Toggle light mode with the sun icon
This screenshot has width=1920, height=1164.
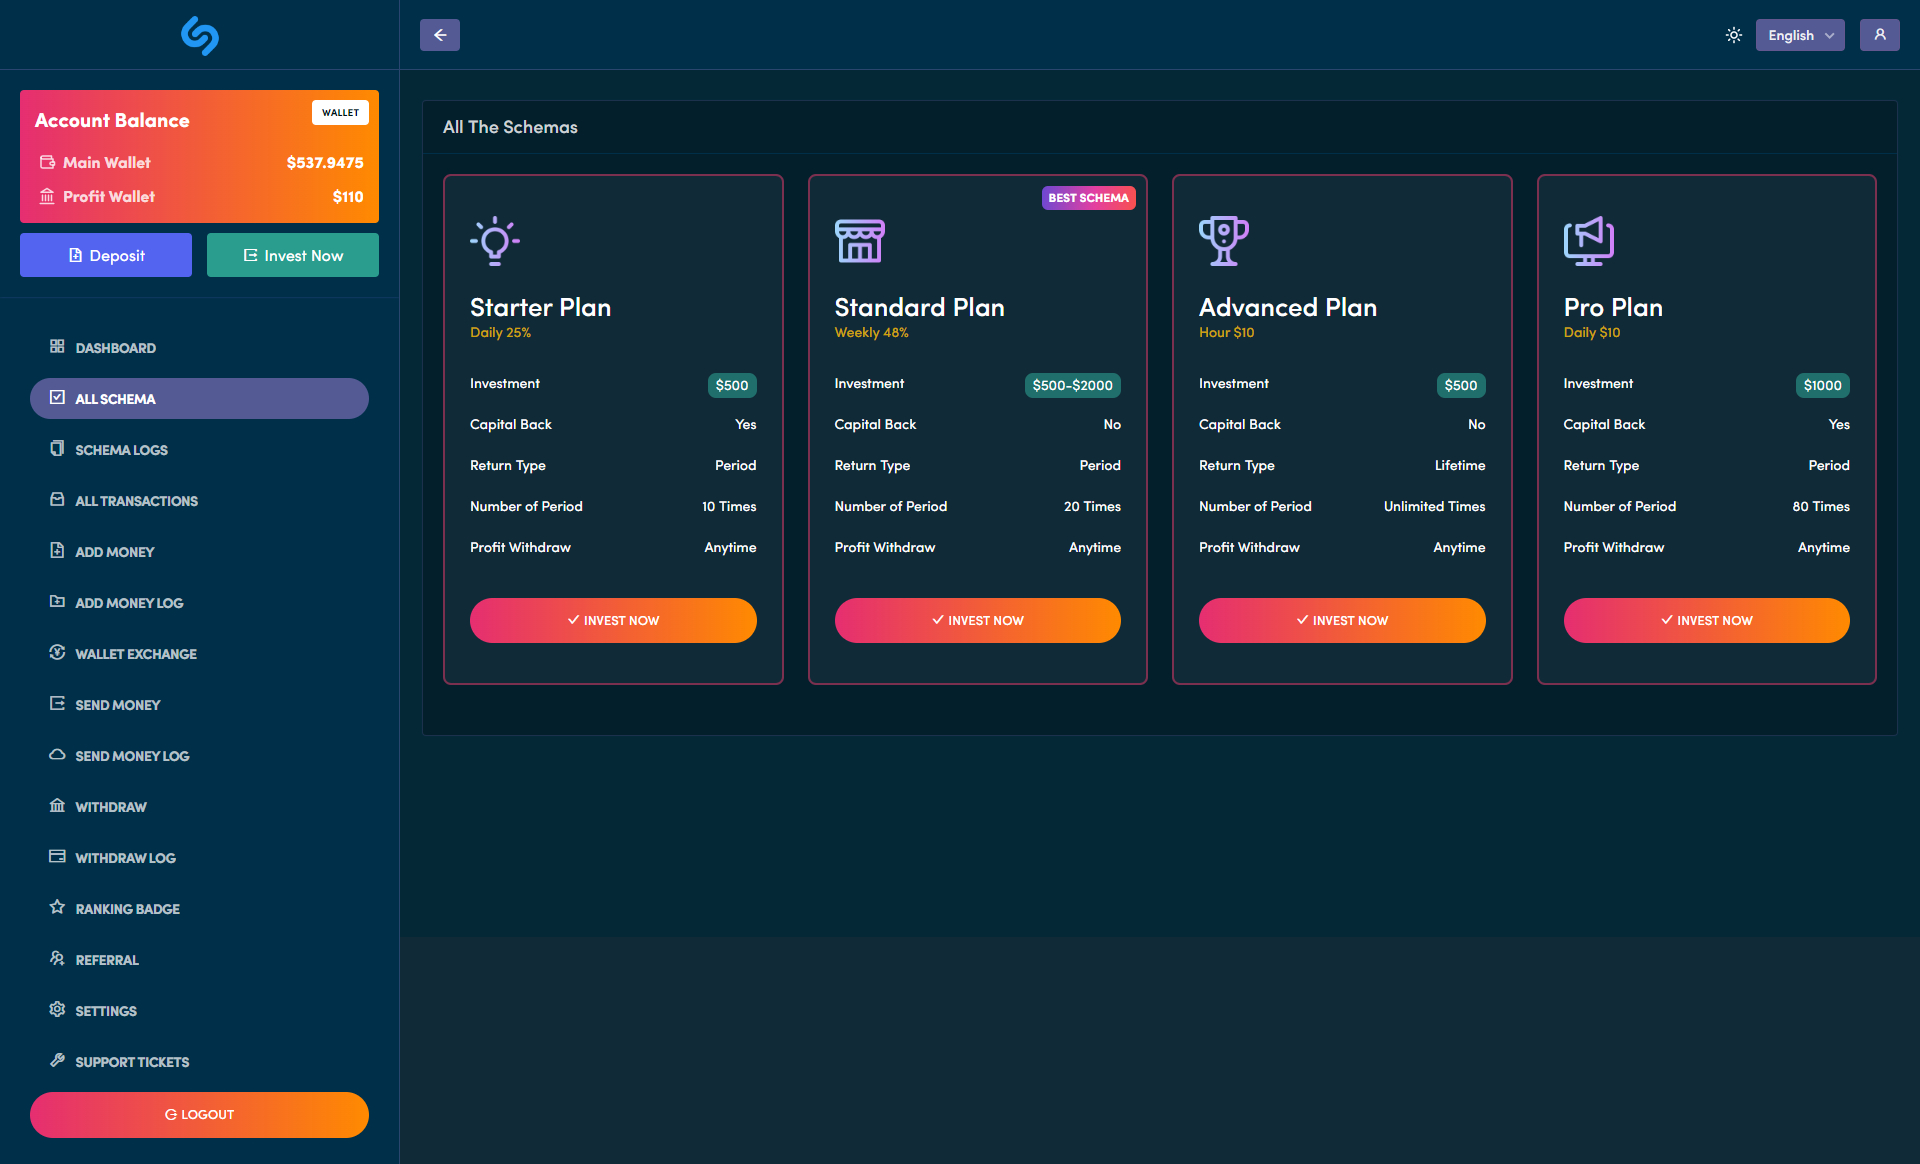point(1733,34)
